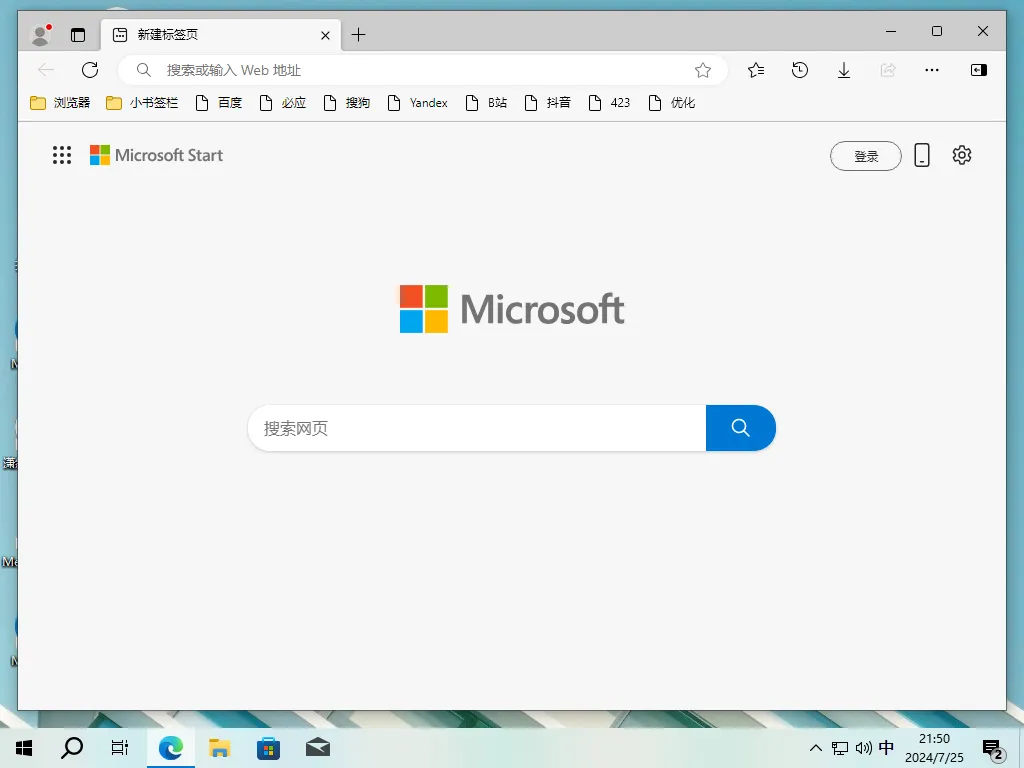The width and height of the screenshot is (1024, 768).
Task: Reload the page with the refresh icon
Action: point(90,70)
